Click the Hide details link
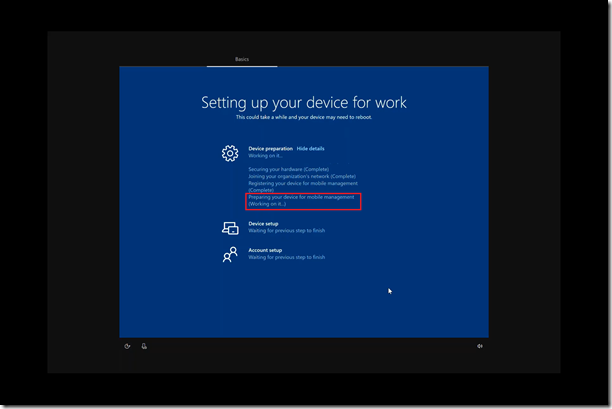Viewport: 612px width, 409px height. pyautogui.click(x=310, y=149)
